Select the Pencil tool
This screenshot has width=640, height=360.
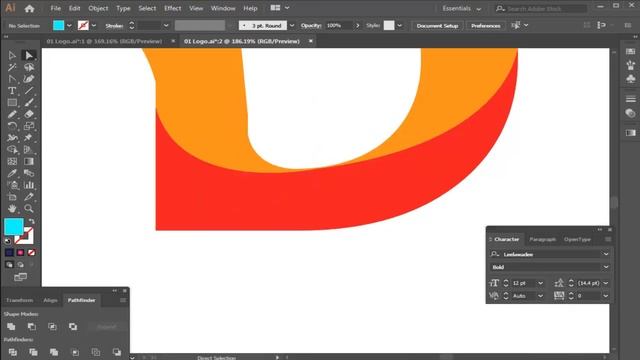pos(12,114)
